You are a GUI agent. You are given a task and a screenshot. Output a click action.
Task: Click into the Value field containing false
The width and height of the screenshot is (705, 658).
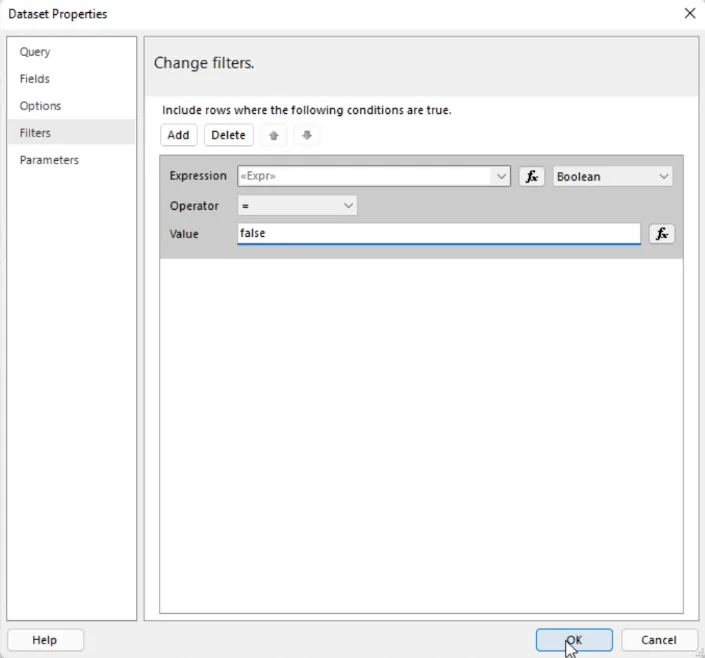[x=439, y=233]
